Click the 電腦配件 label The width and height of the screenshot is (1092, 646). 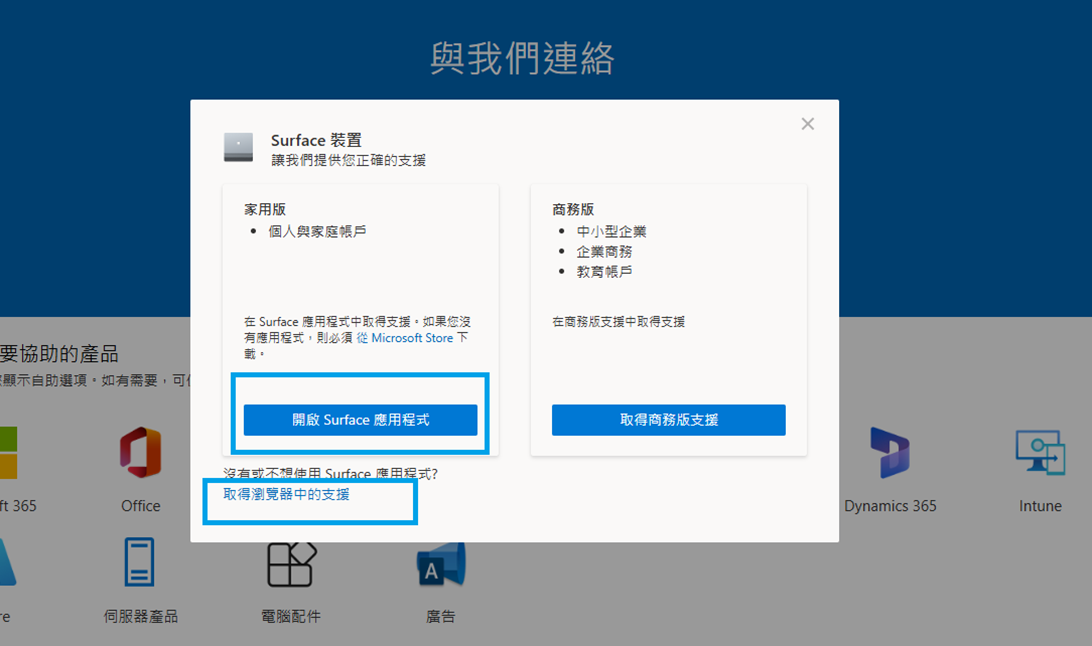click(291, 616)
